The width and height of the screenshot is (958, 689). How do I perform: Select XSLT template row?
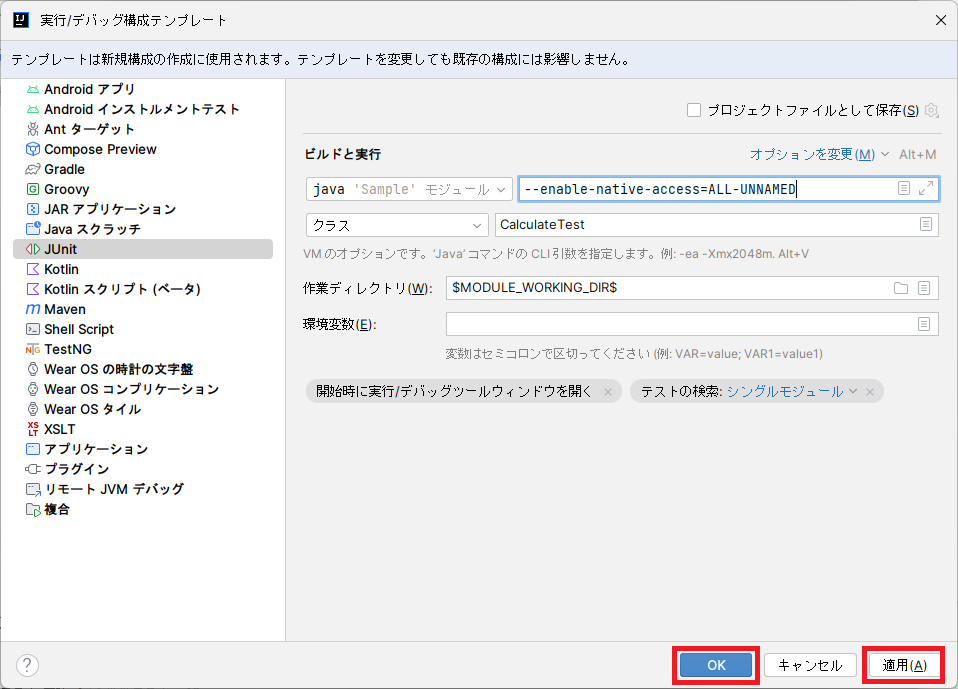point(143,429)
